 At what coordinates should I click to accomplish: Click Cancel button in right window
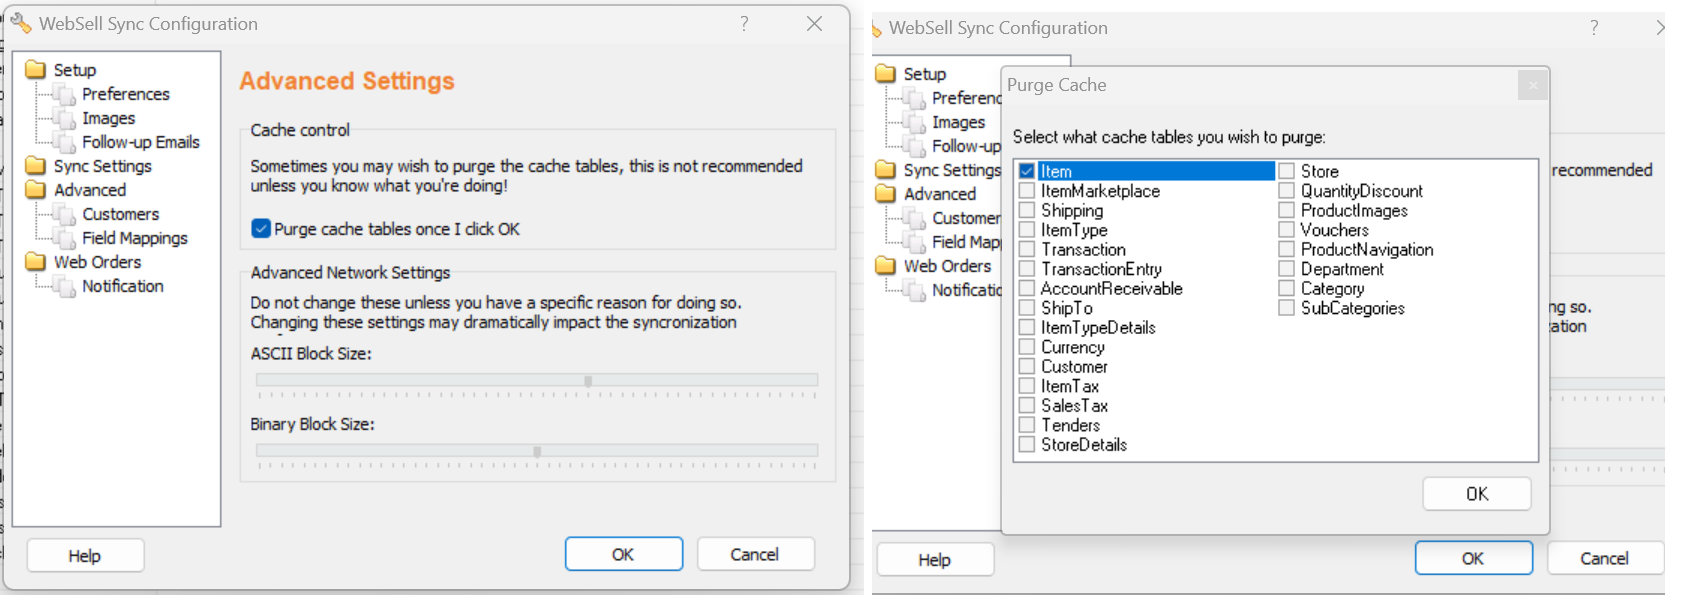click(1605, 558)
